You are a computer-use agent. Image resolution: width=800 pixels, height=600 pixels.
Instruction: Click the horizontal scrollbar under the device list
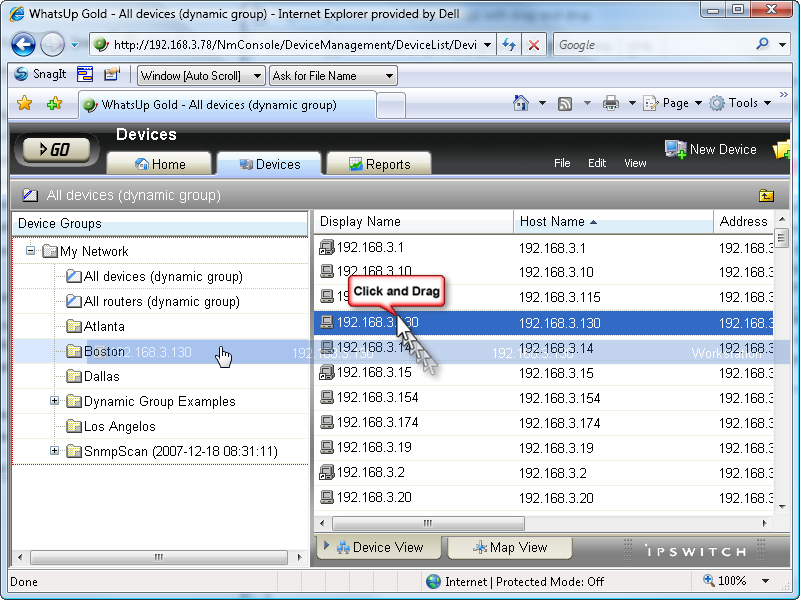(x=428, y=523)
